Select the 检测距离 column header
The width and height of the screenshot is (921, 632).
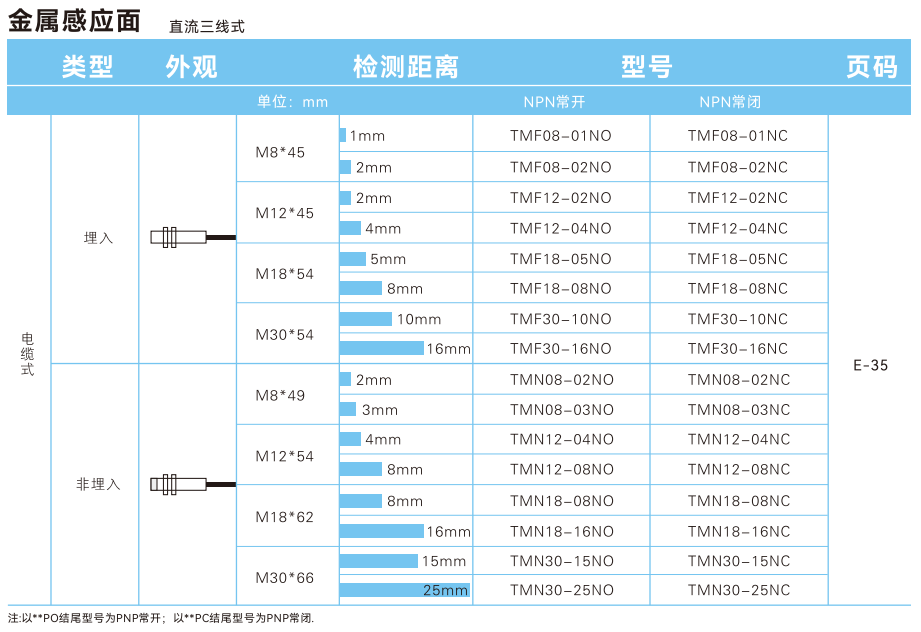click(x=405, y=67)
